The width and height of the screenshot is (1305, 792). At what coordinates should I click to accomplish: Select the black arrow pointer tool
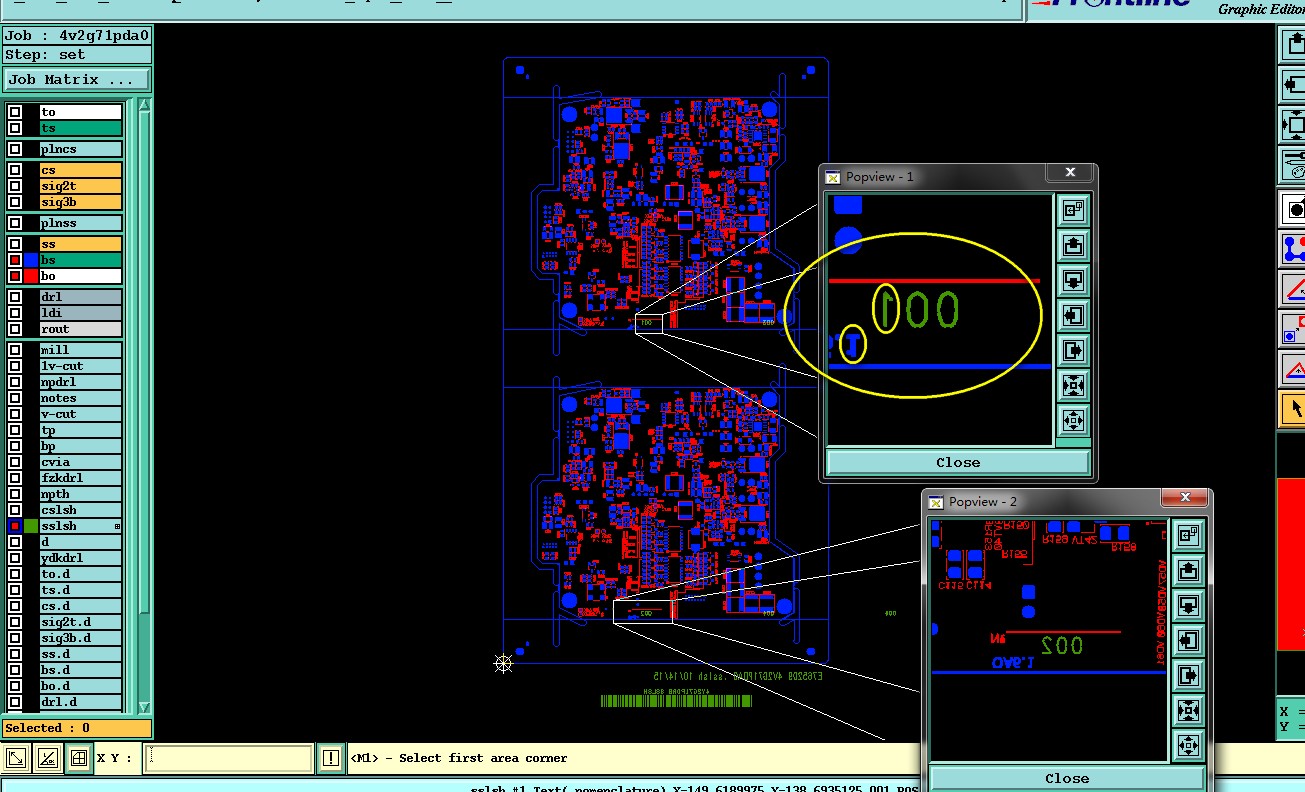(x=1295, y=408)
